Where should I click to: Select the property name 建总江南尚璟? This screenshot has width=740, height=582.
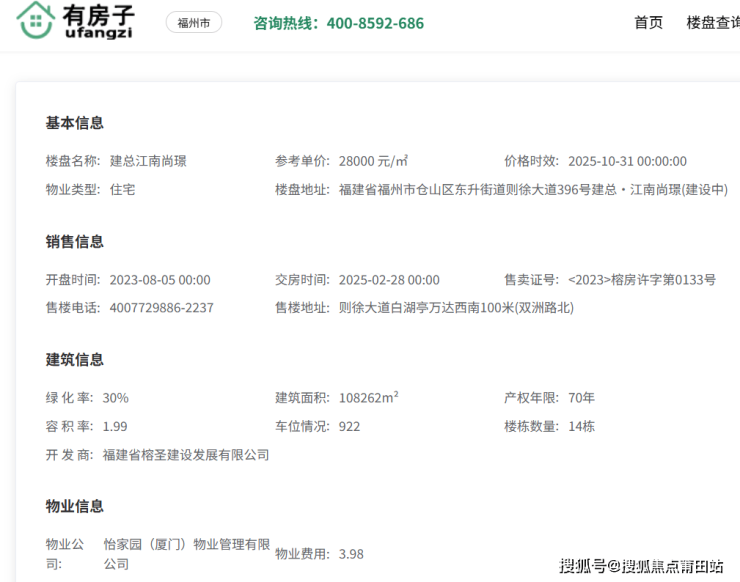click(148, 161)
